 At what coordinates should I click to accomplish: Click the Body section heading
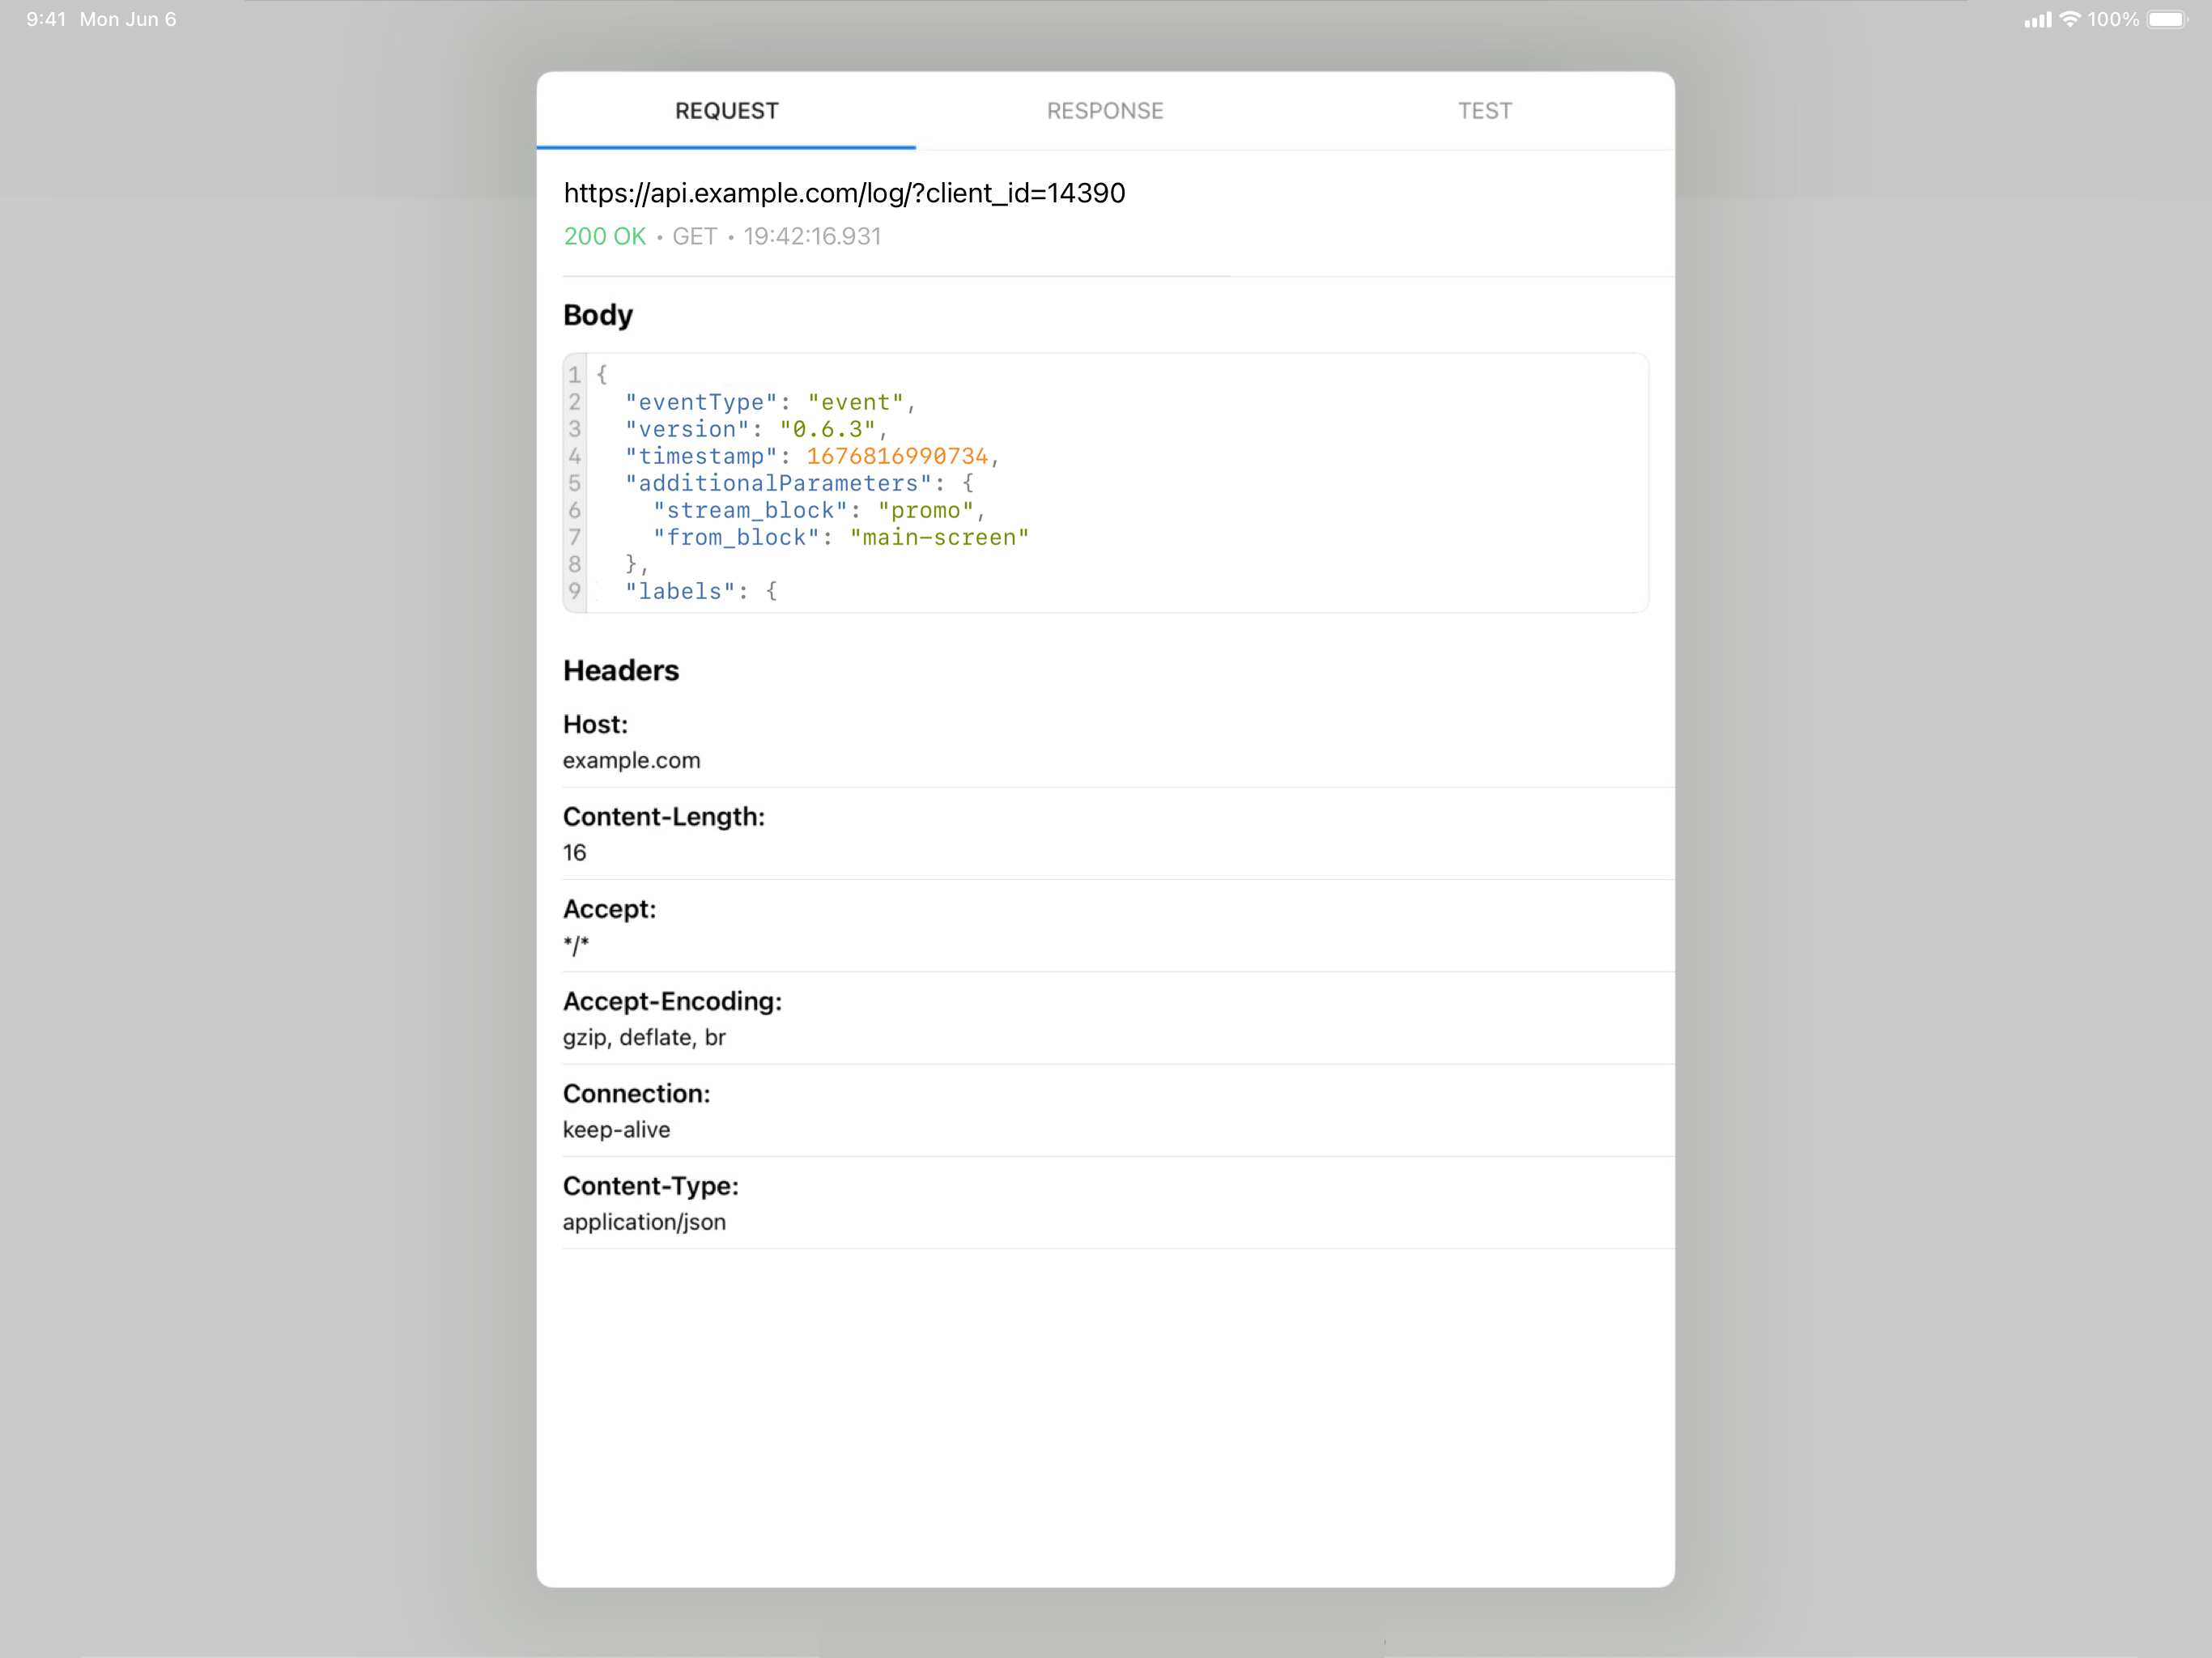pos(598,315)
